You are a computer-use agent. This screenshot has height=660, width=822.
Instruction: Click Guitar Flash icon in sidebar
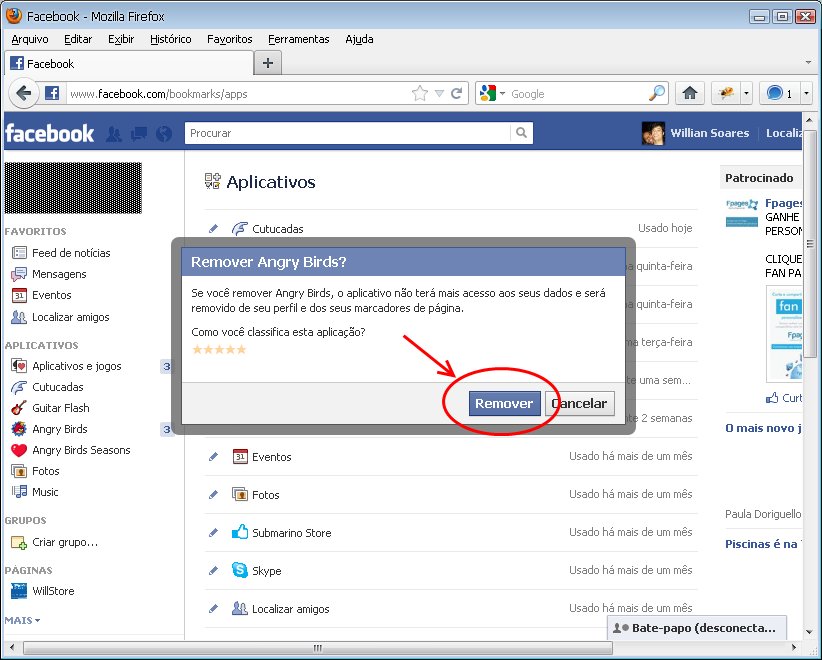tap(19, 408)
